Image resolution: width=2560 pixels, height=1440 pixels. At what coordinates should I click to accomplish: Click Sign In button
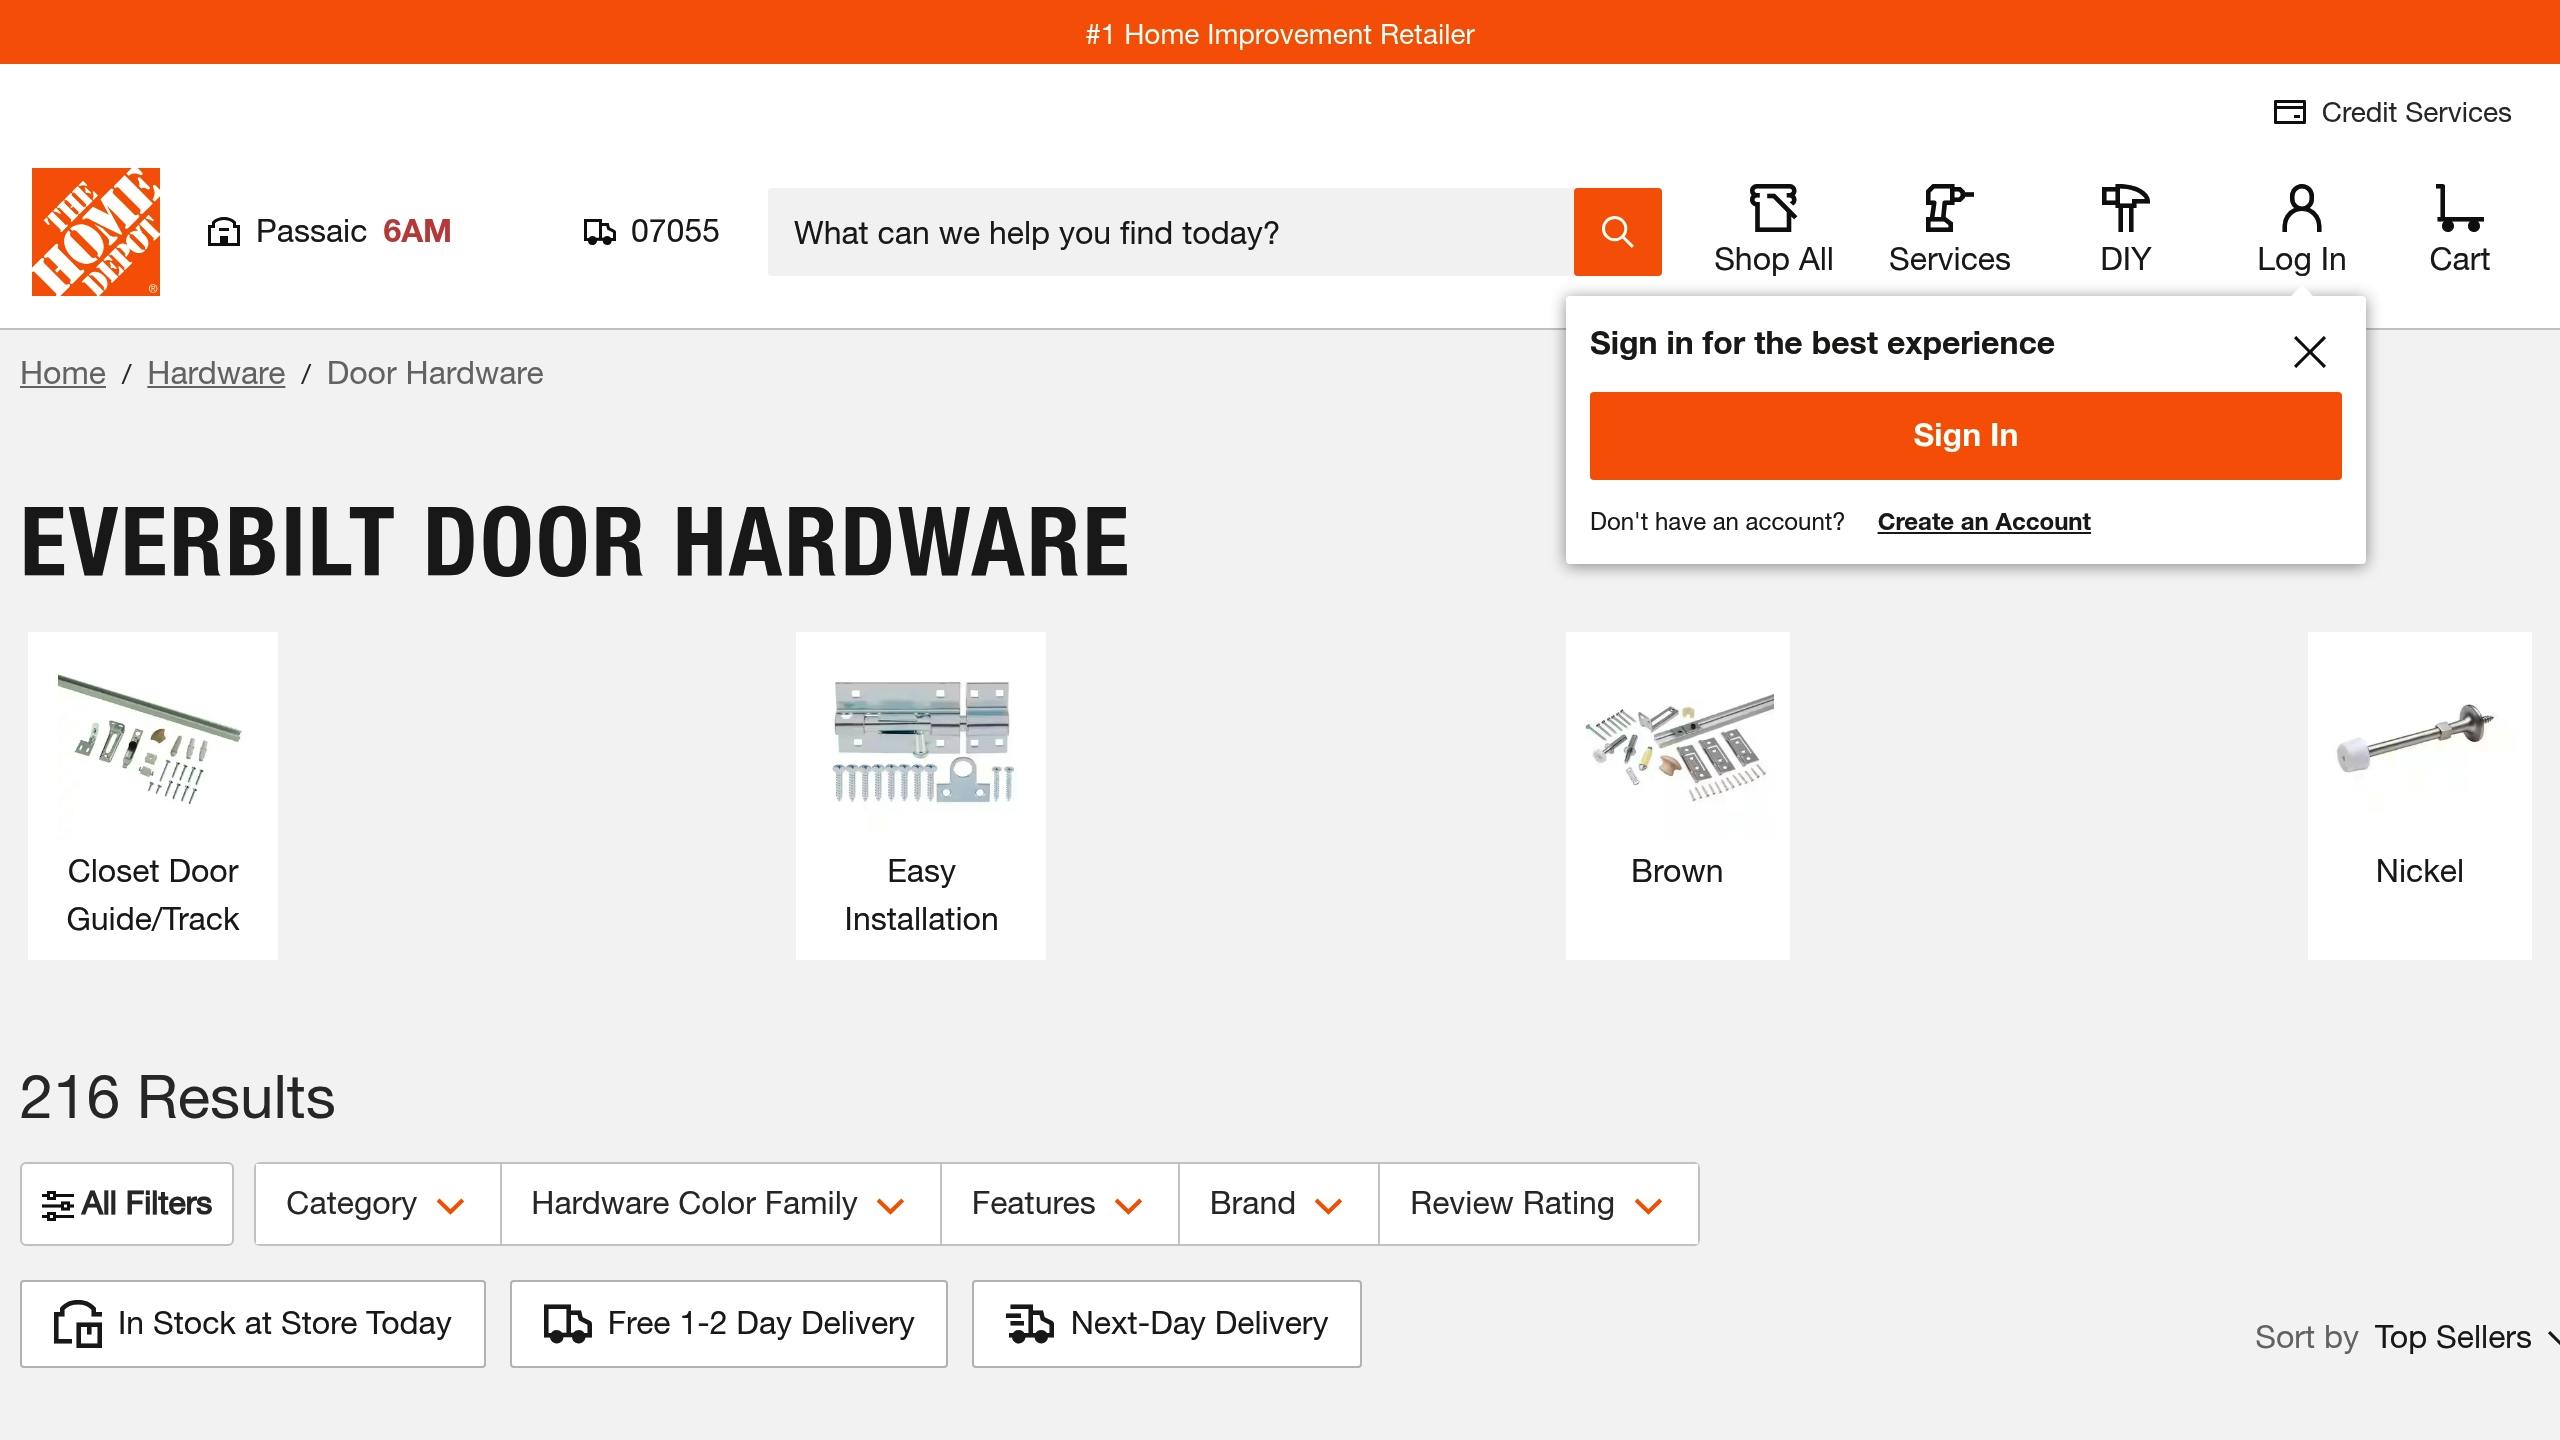click(x=1966, y=436)
